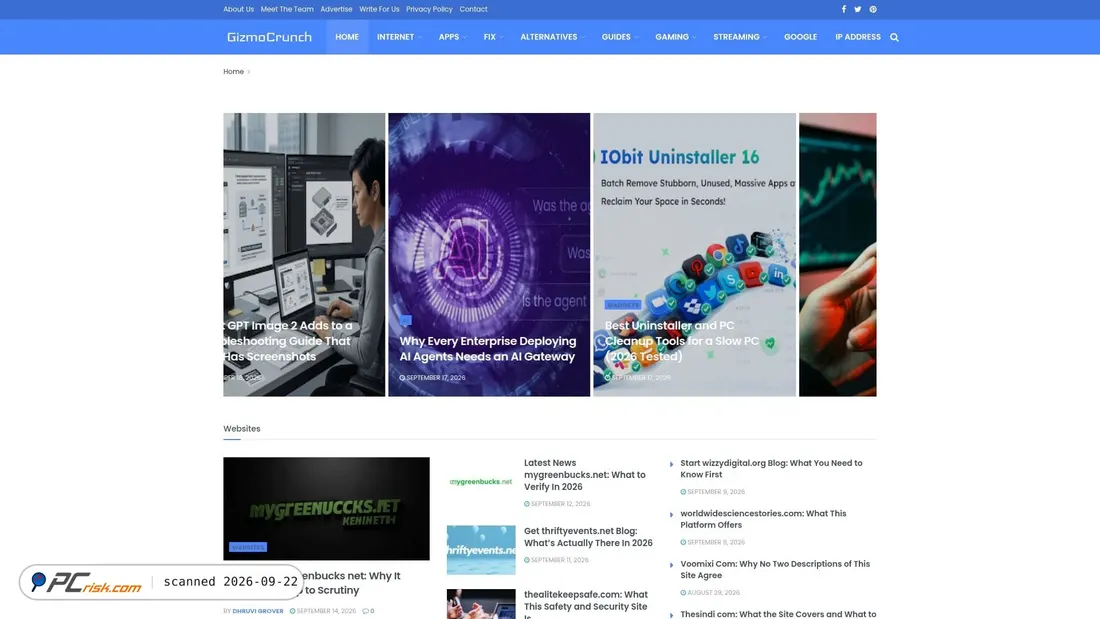This screenshot has width=1100, height=619.
Task: Open the mygreenbucks featured image
Action: [x=326, y=508]
